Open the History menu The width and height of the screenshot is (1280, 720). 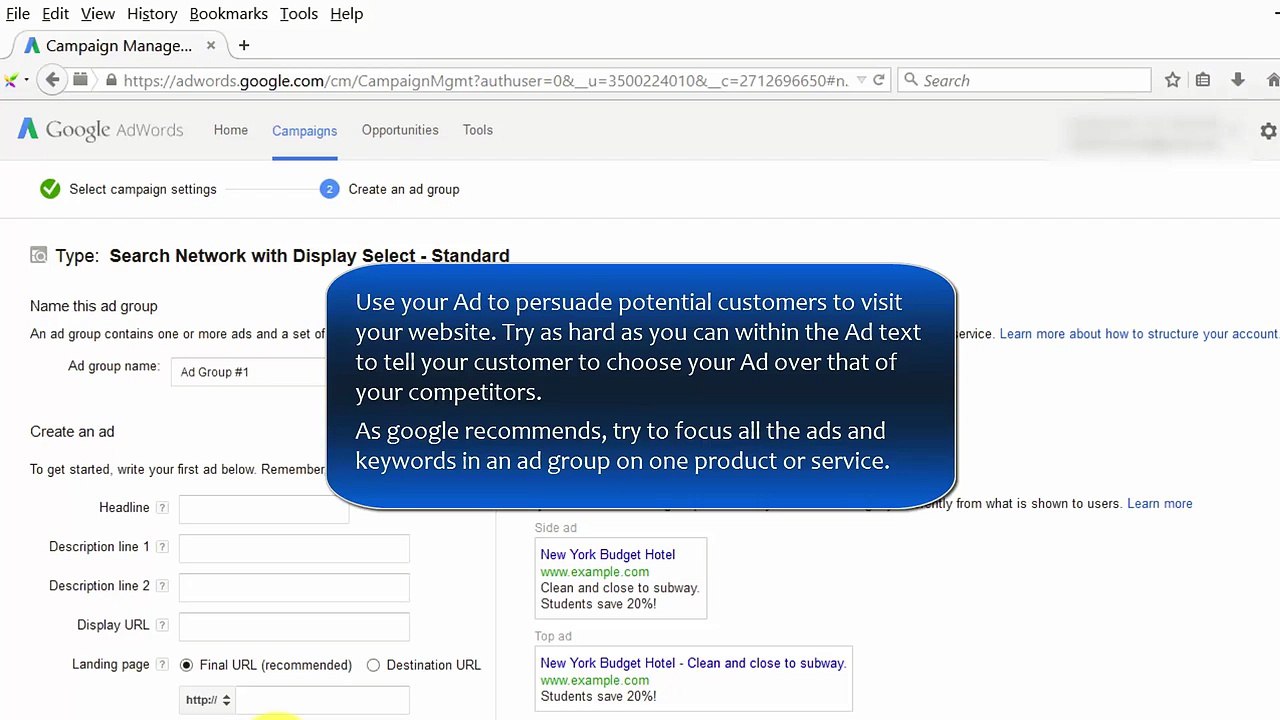click(152, 14)
